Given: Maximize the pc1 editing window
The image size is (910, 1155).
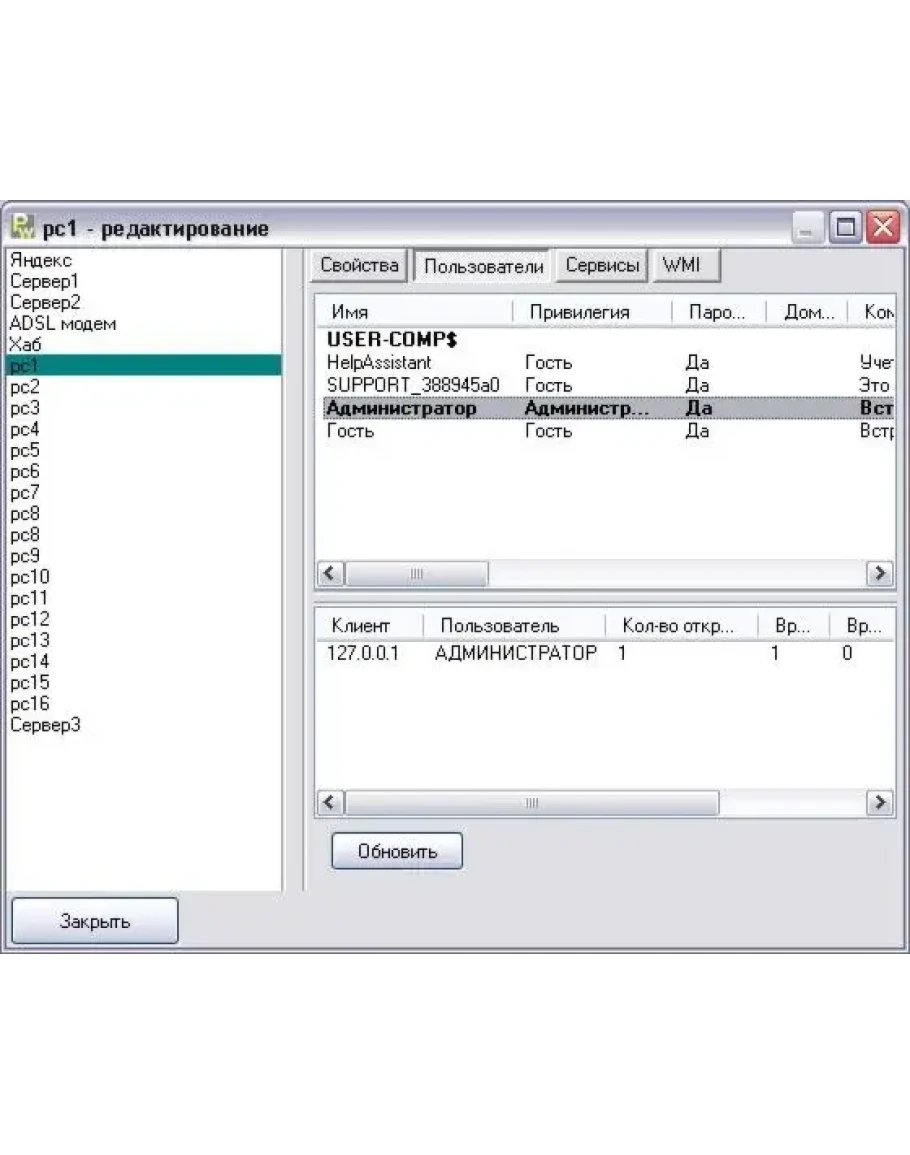Looking at the screenshot, I should 847,228.
